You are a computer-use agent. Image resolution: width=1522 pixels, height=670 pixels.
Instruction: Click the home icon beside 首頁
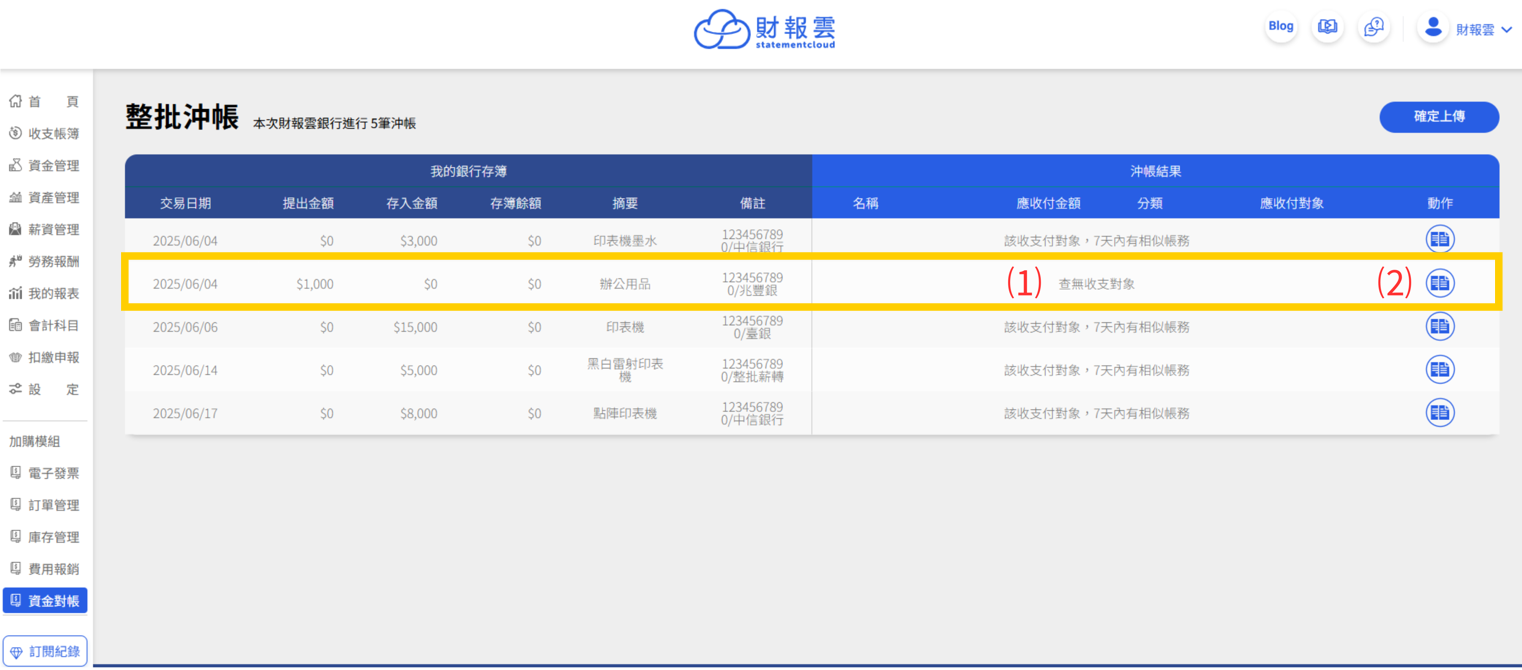tap(15, 101)
